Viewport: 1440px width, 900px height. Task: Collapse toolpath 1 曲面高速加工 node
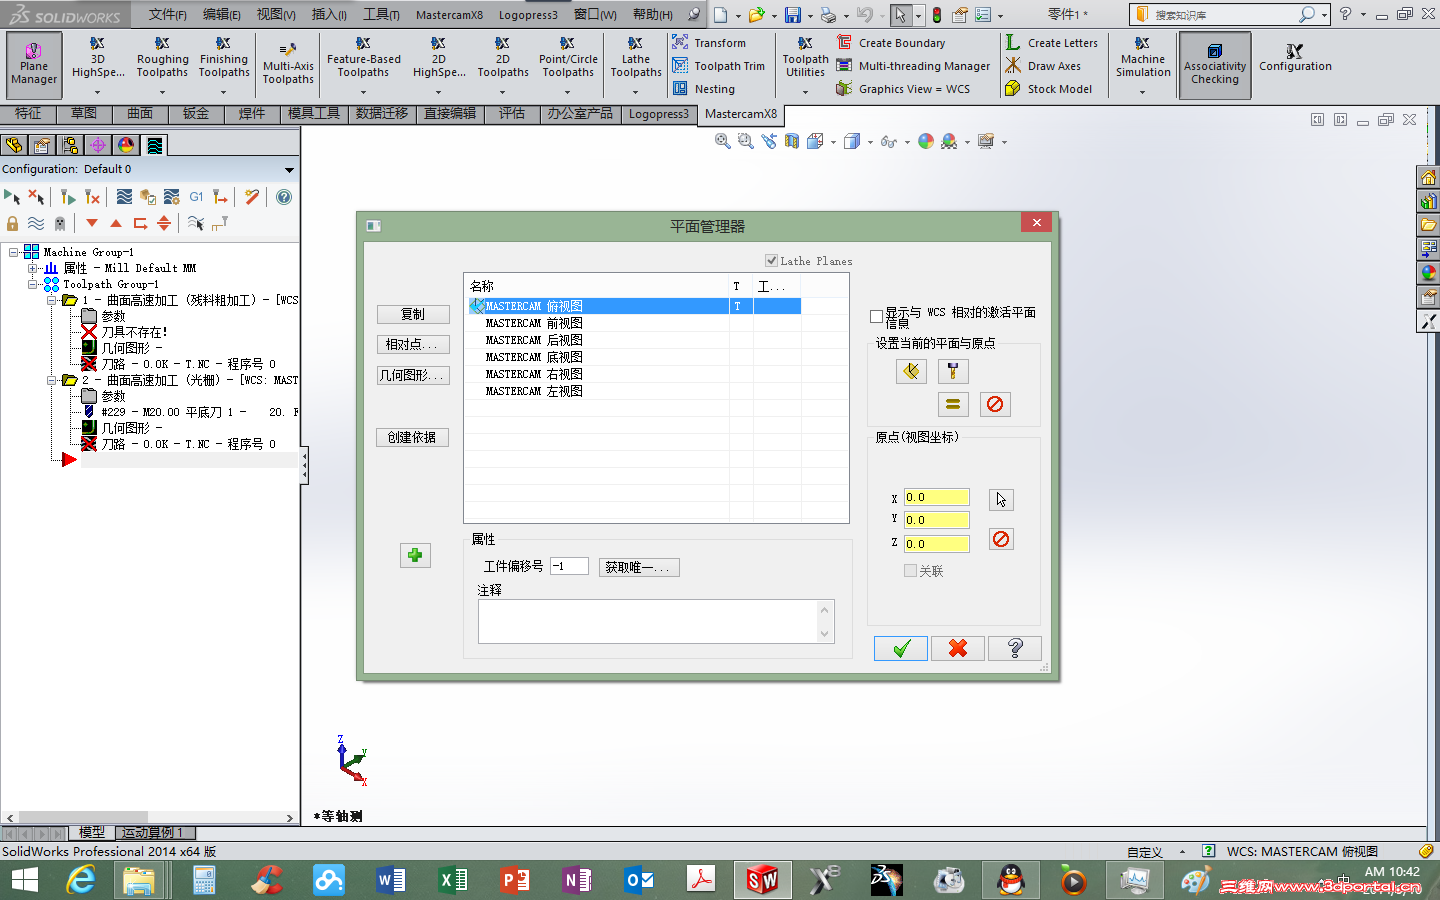coord(51,300)
